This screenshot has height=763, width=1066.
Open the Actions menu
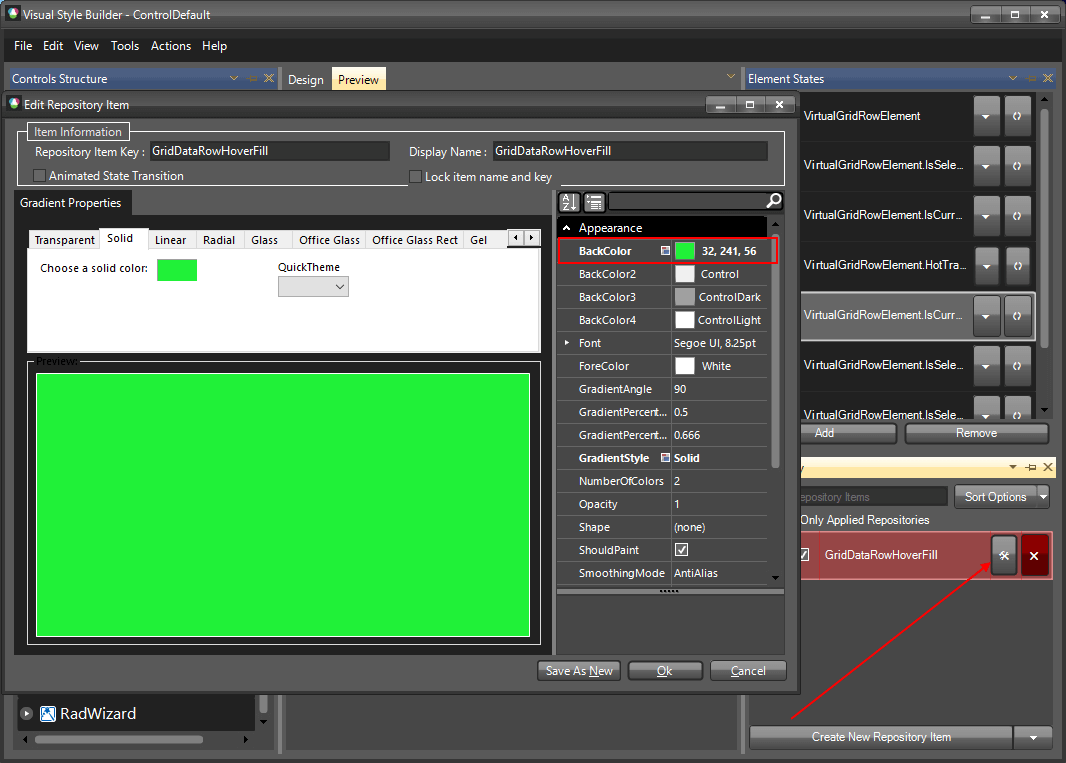170,46
